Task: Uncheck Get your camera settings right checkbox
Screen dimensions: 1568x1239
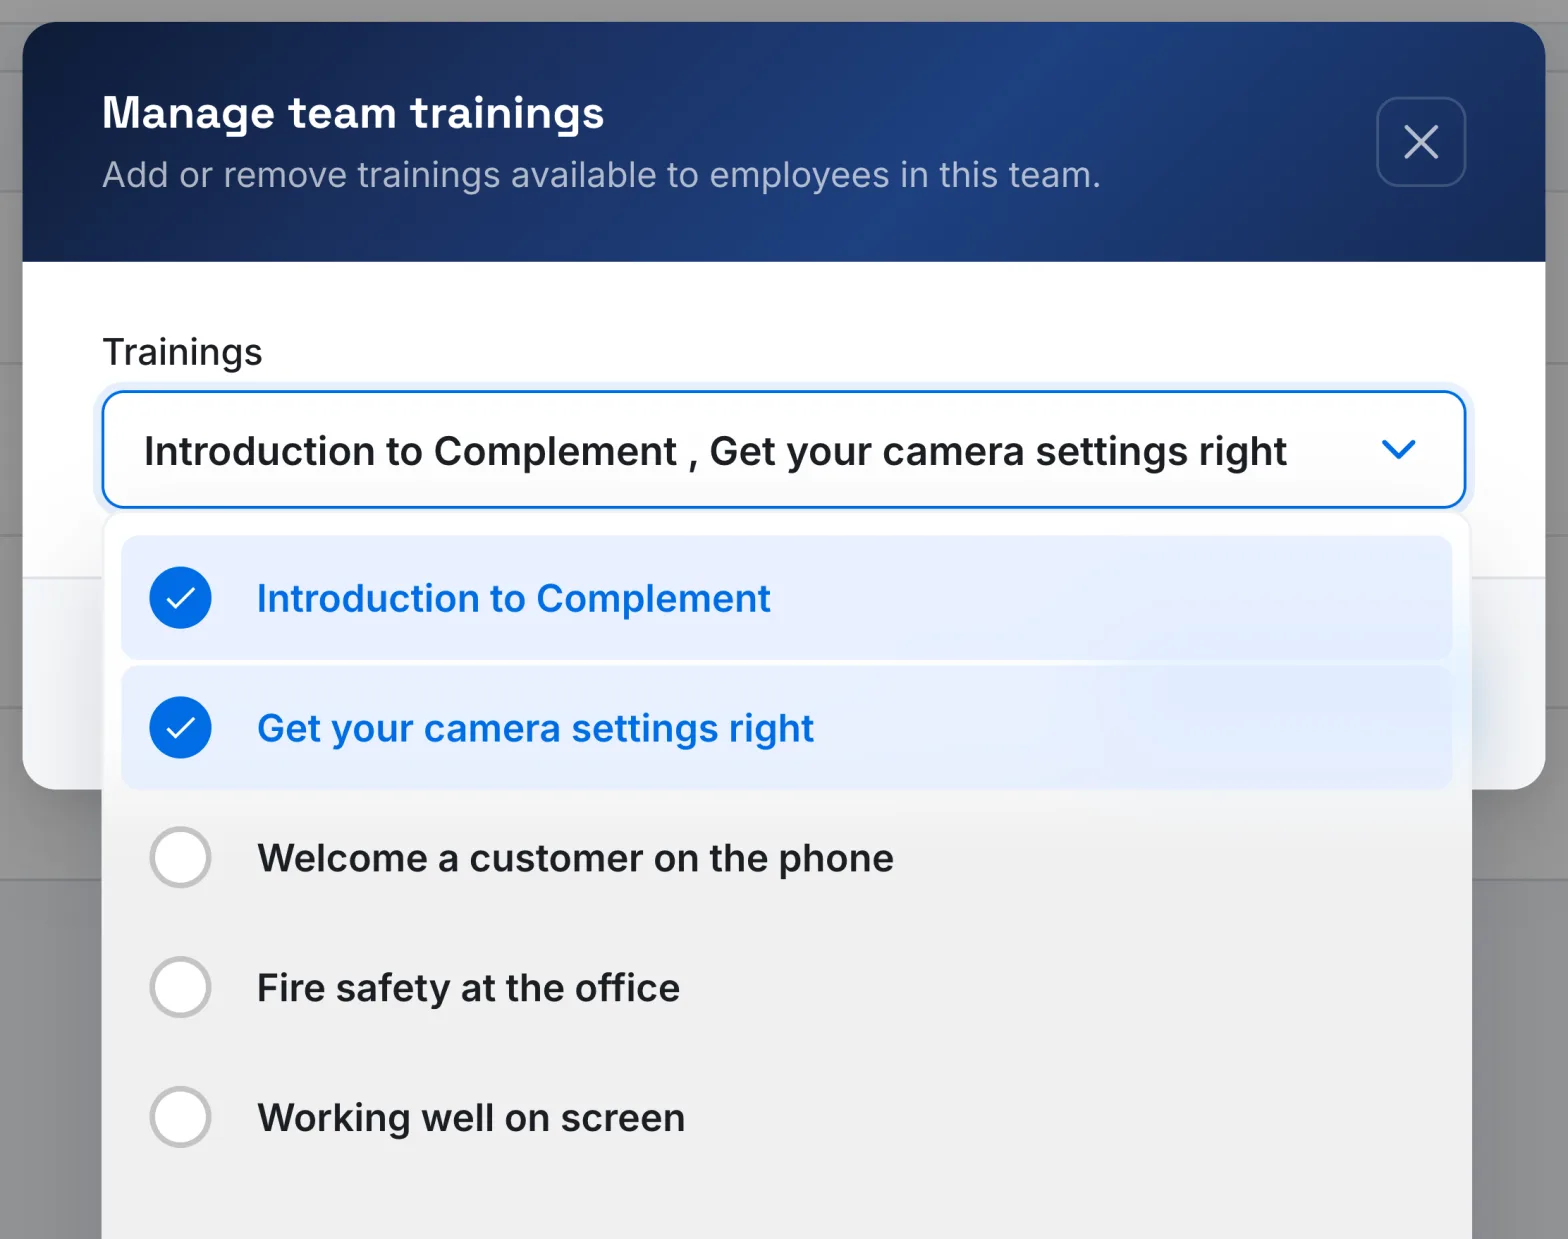Action: [x=180, y=728]
